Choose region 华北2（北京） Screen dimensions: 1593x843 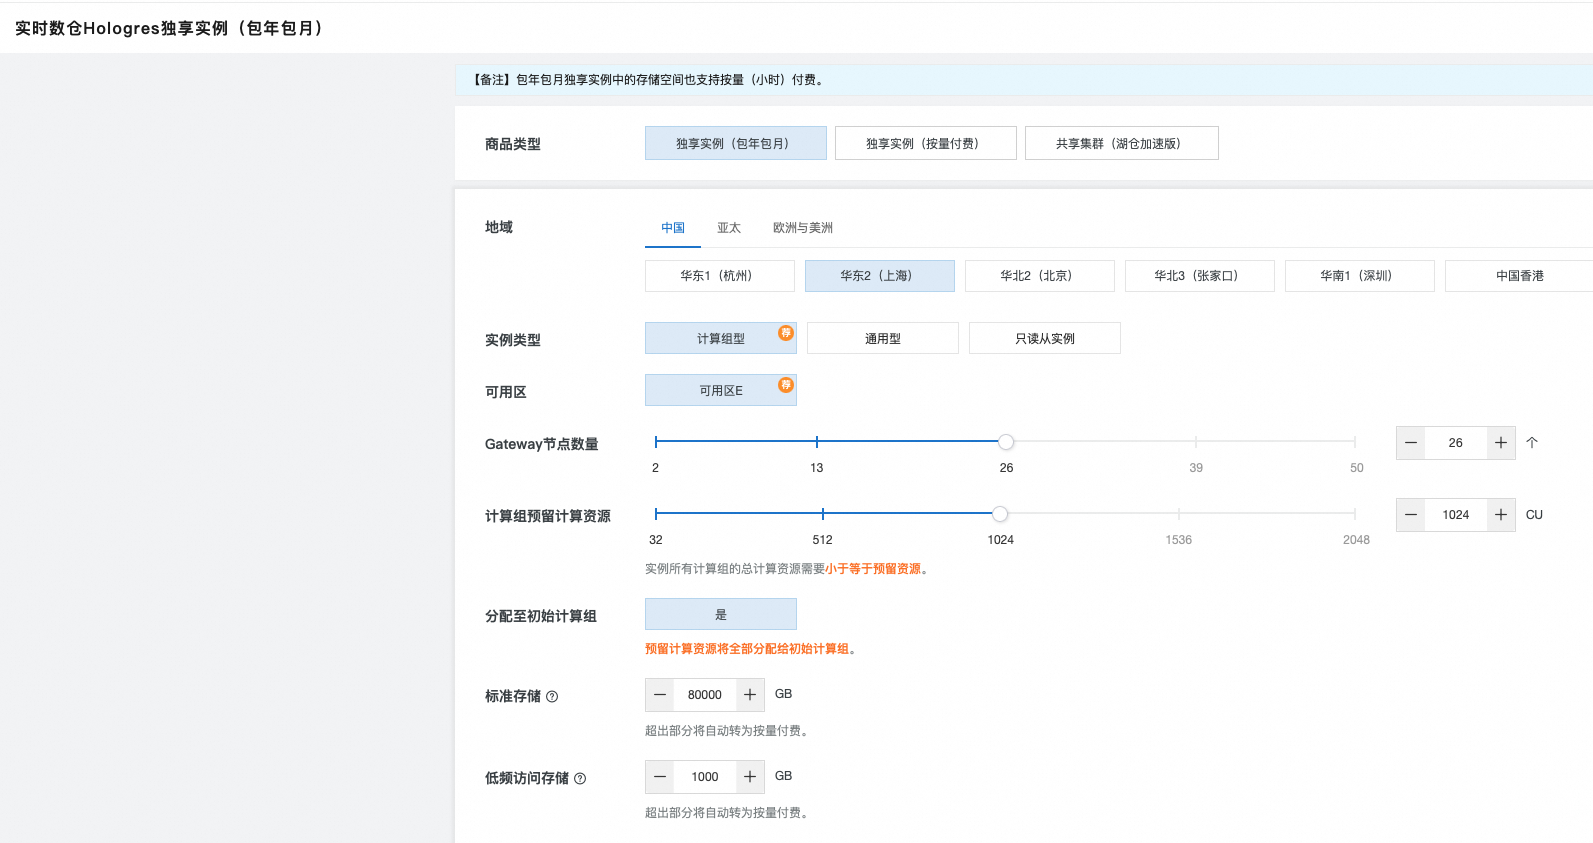coord(1040,276)
